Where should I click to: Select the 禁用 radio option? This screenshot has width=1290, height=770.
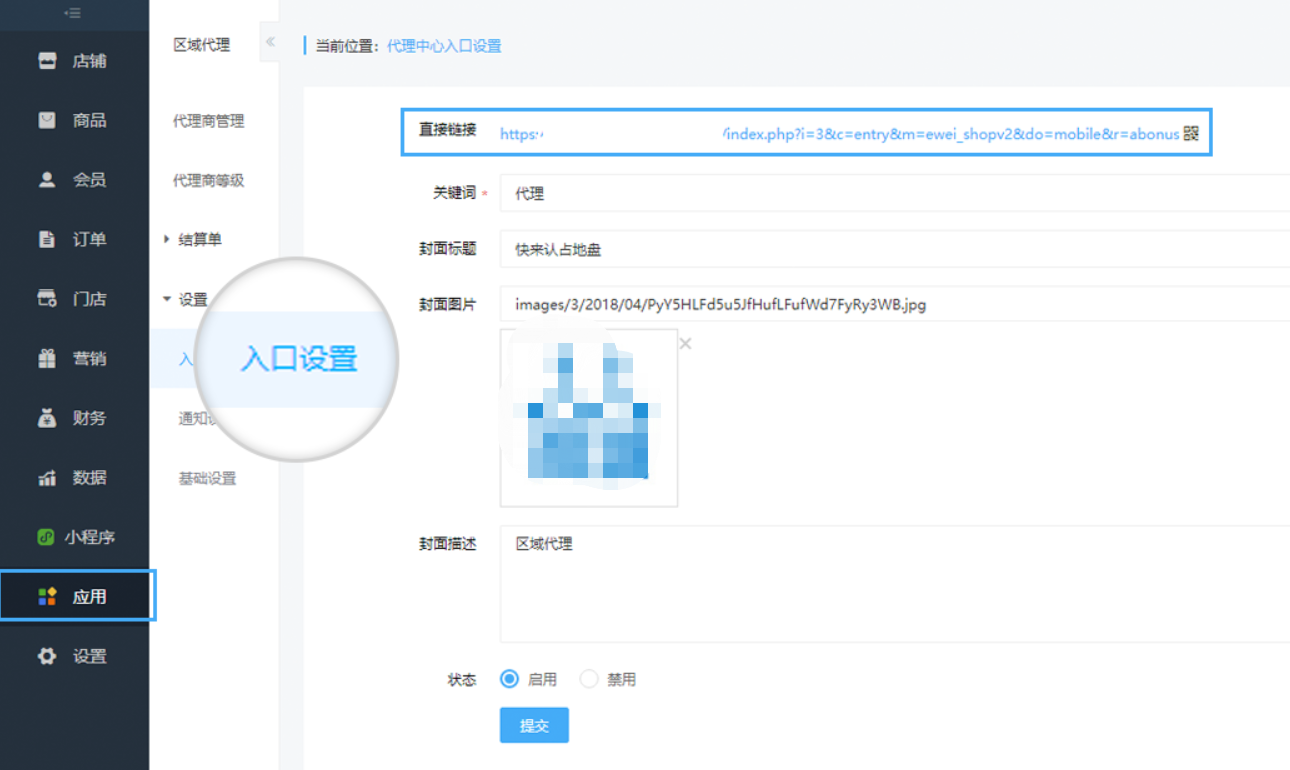click(x=589, y=679)
